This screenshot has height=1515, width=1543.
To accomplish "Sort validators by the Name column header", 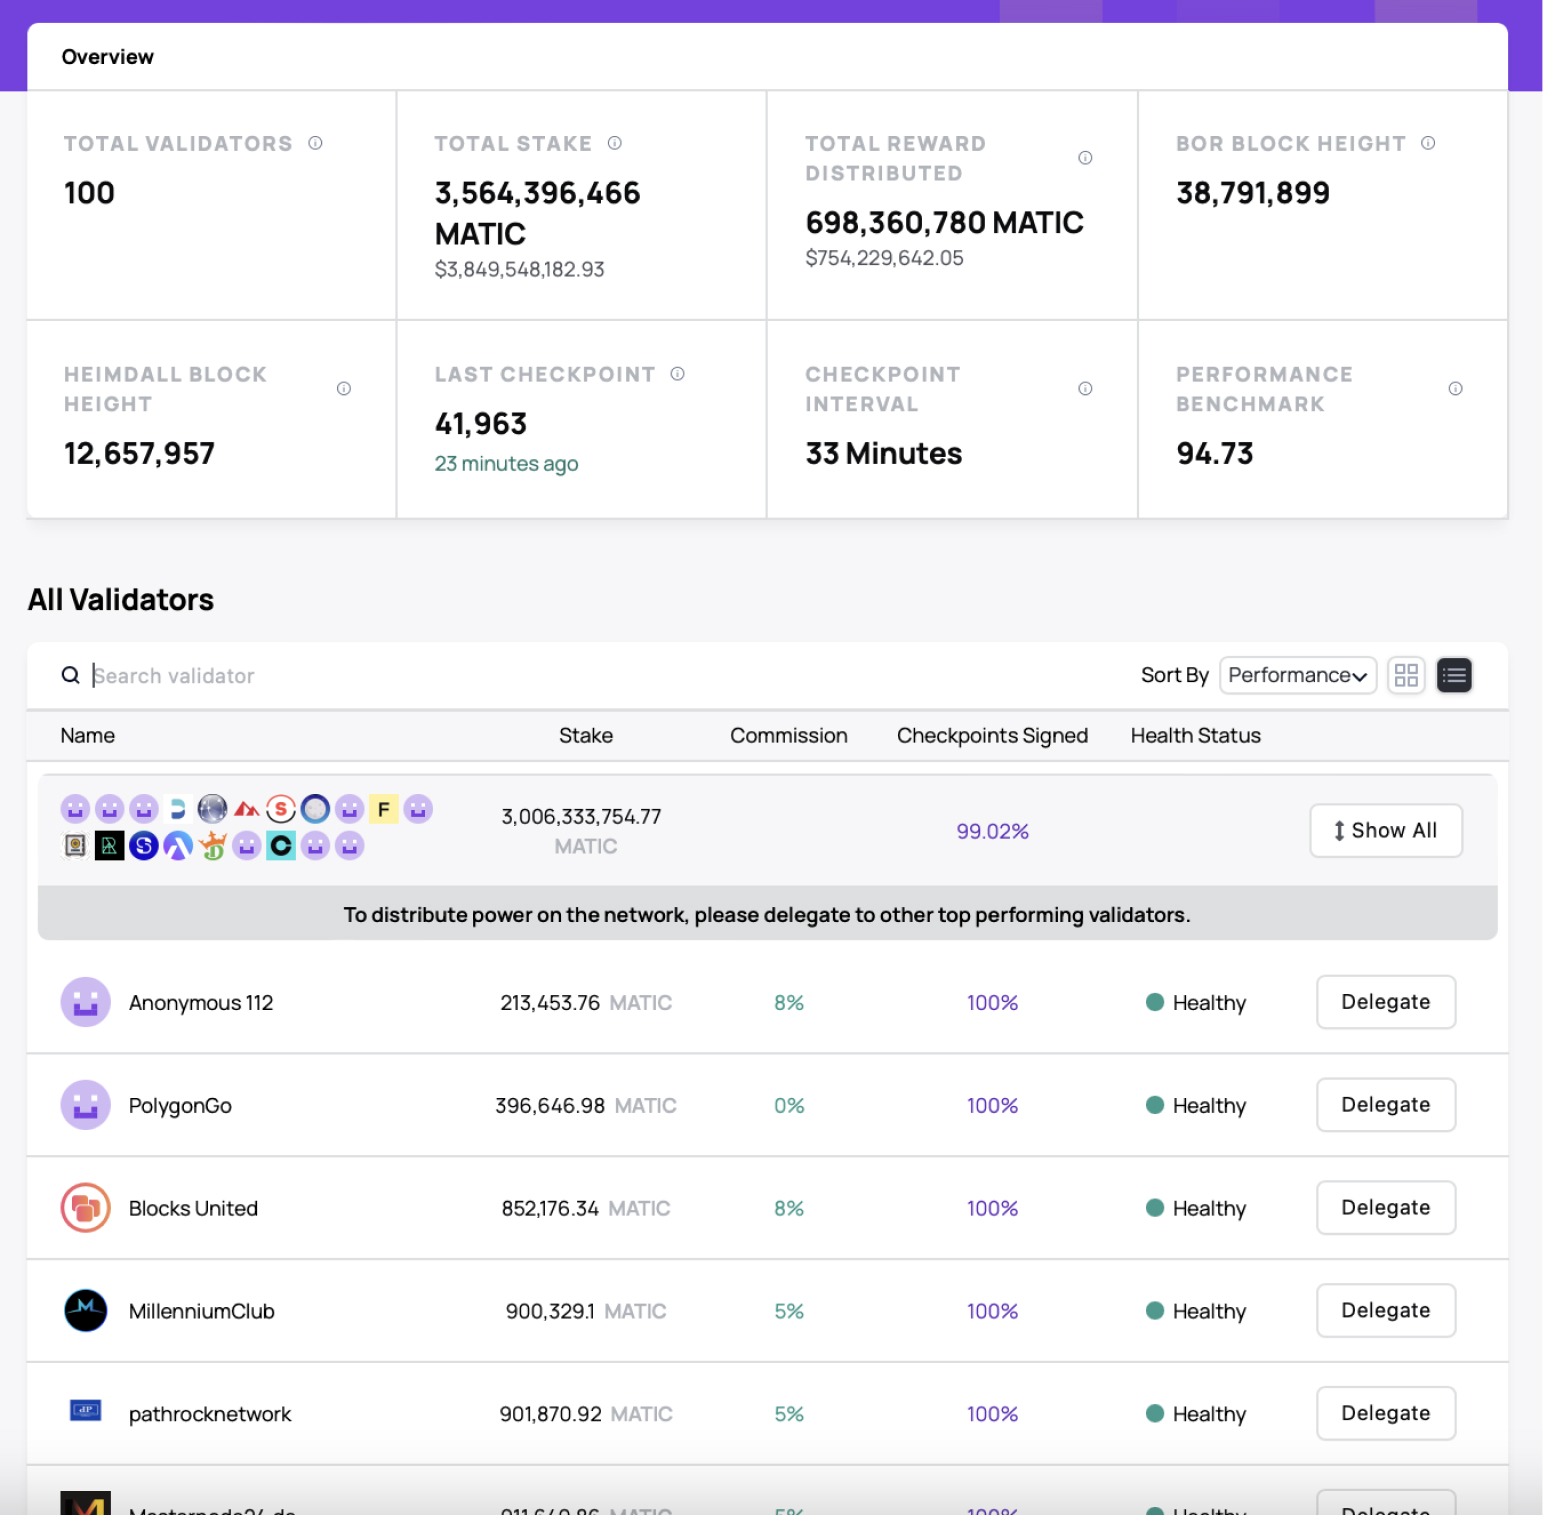I will (x=87, y=735).
